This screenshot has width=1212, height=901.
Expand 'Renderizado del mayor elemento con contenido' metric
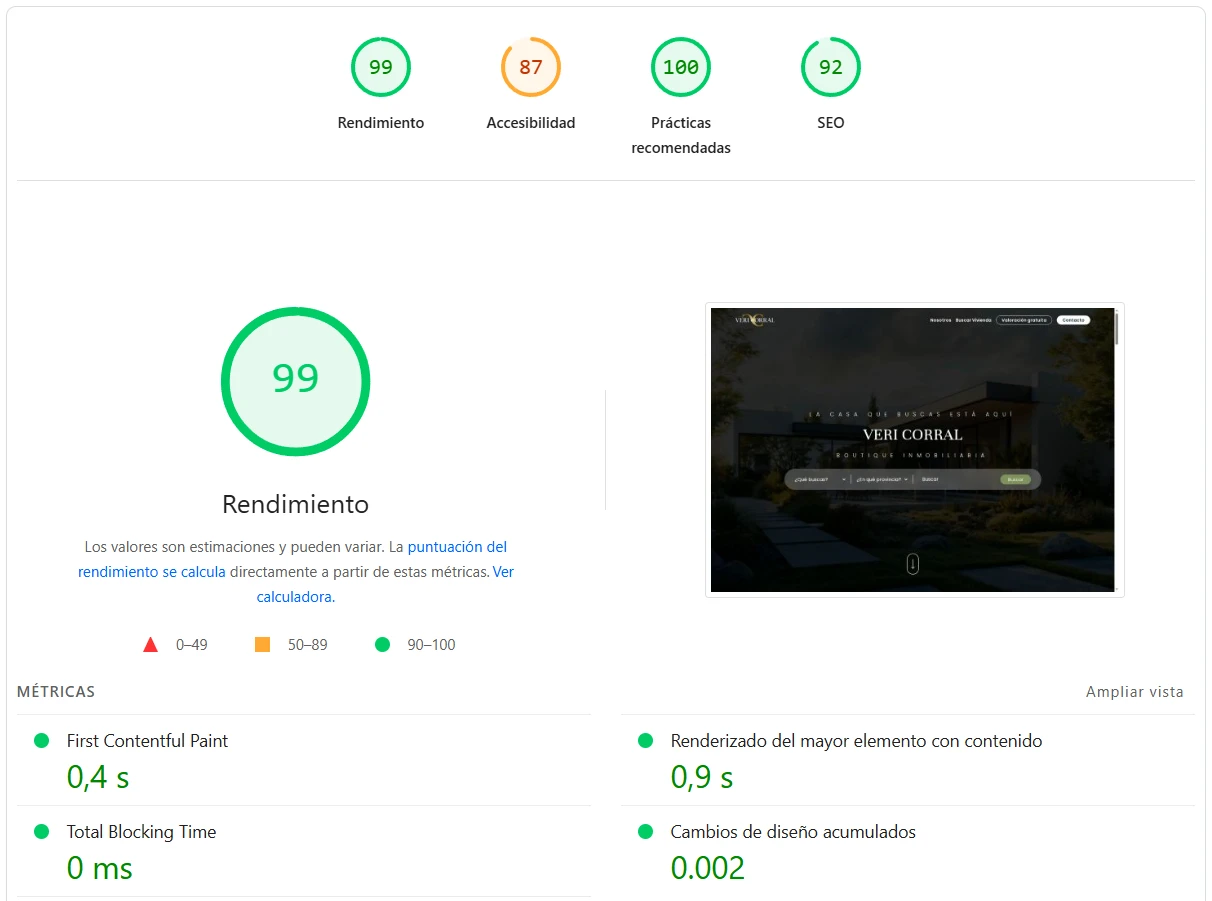click(856, 741)
